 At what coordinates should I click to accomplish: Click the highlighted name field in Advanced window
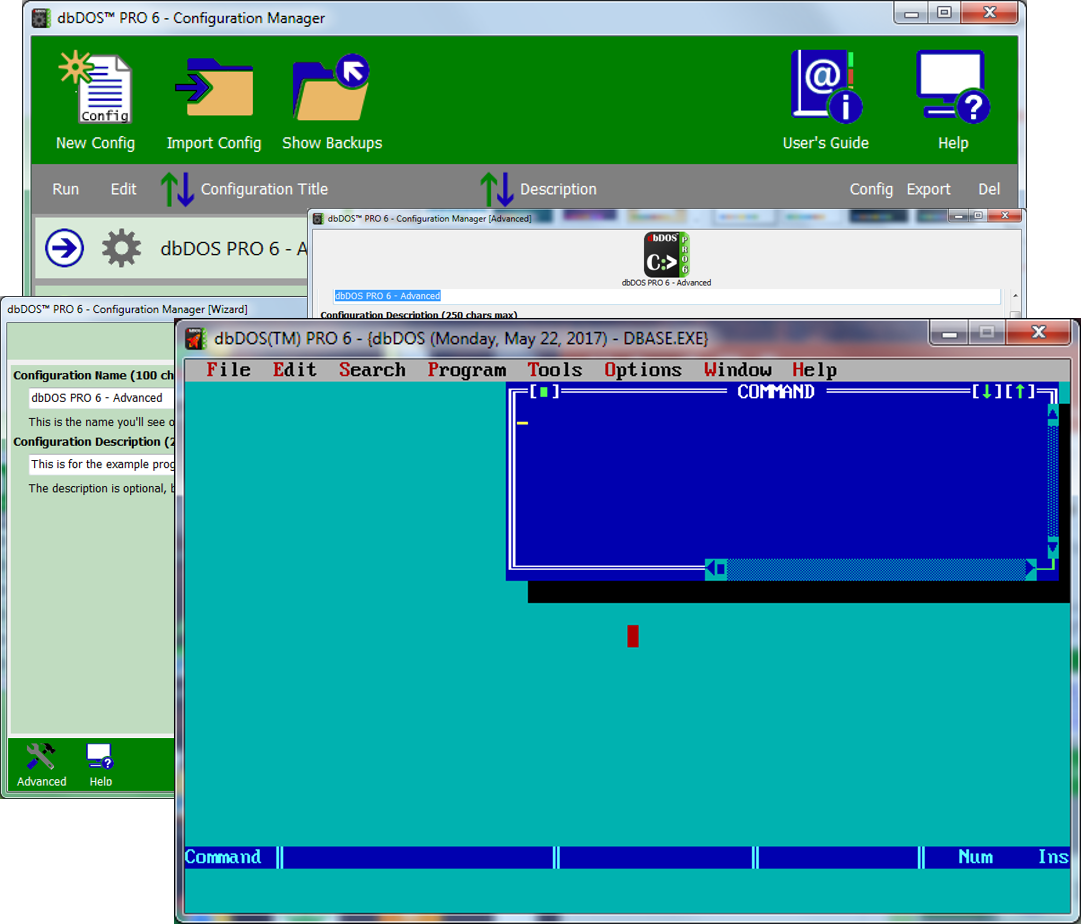point(667,296)
